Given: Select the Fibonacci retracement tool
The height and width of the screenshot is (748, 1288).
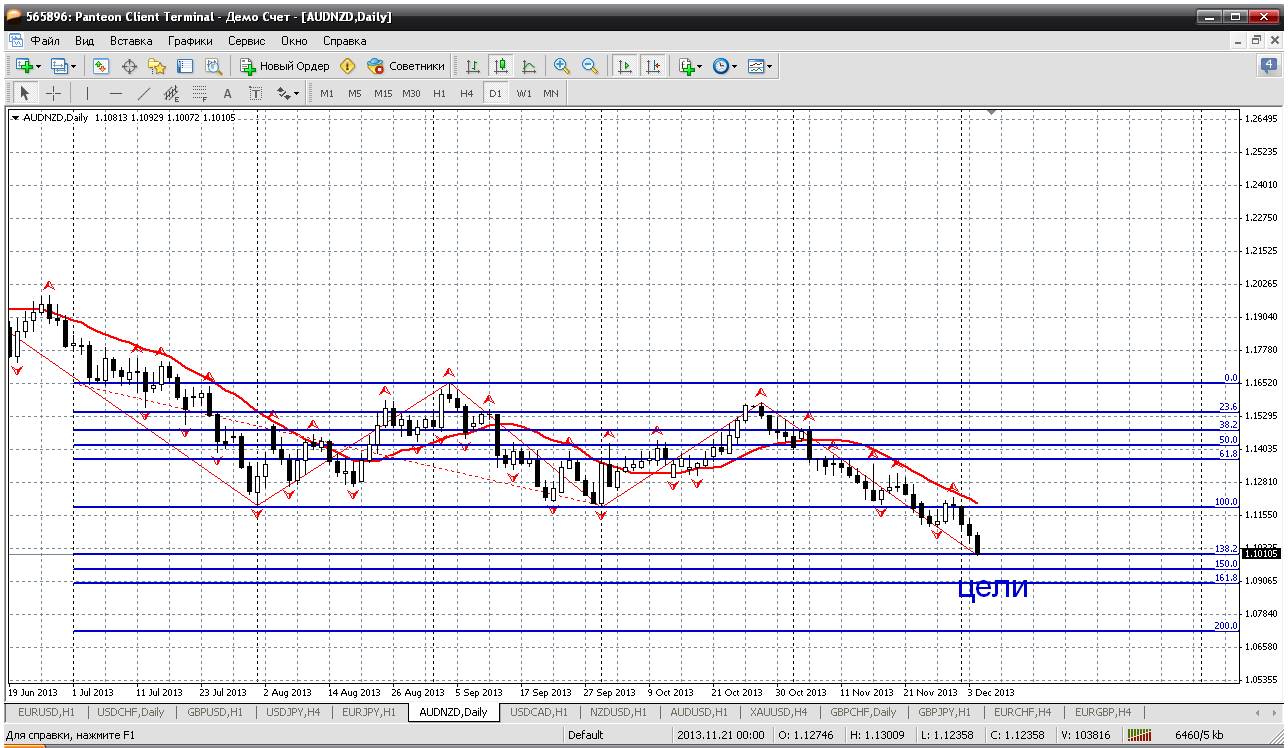Looking at the screenshot, I should [199, 93].
